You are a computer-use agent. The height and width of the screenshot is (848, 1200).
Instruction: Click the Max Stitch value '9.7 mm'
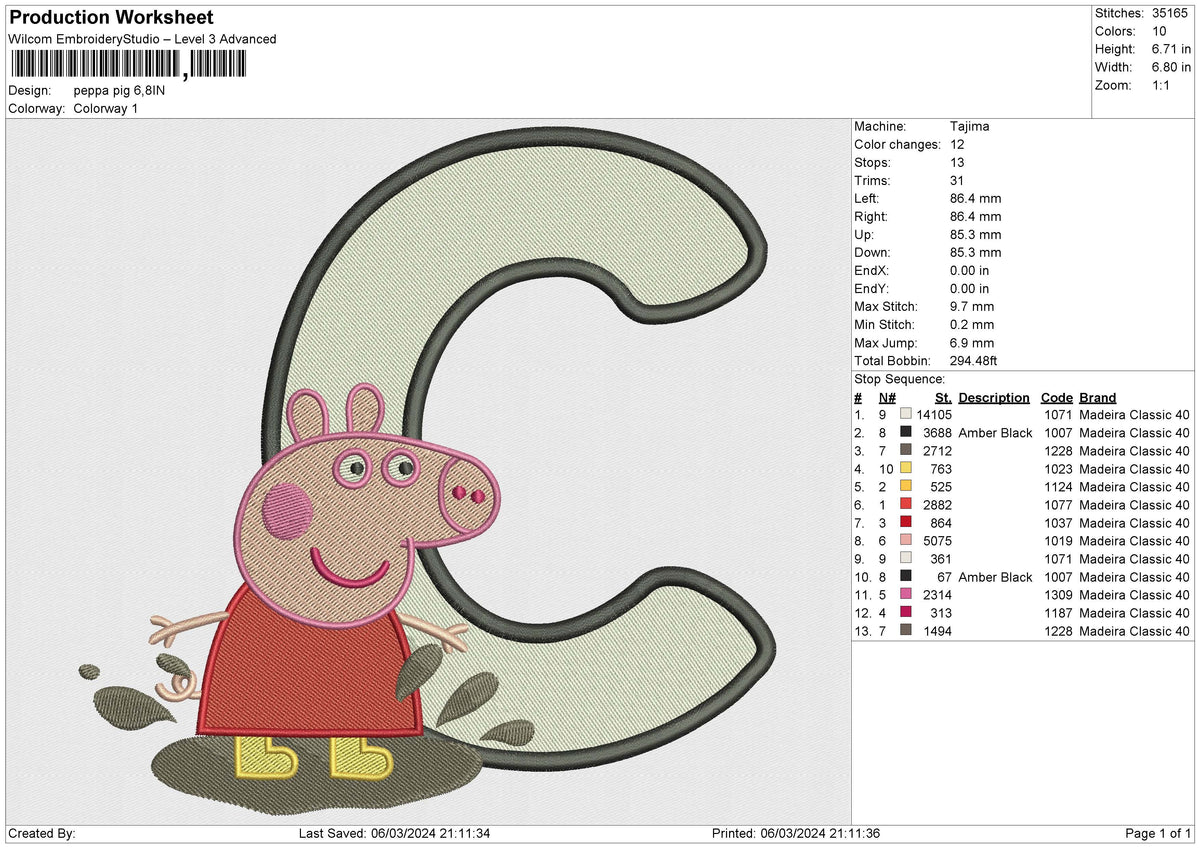(972, 307)
